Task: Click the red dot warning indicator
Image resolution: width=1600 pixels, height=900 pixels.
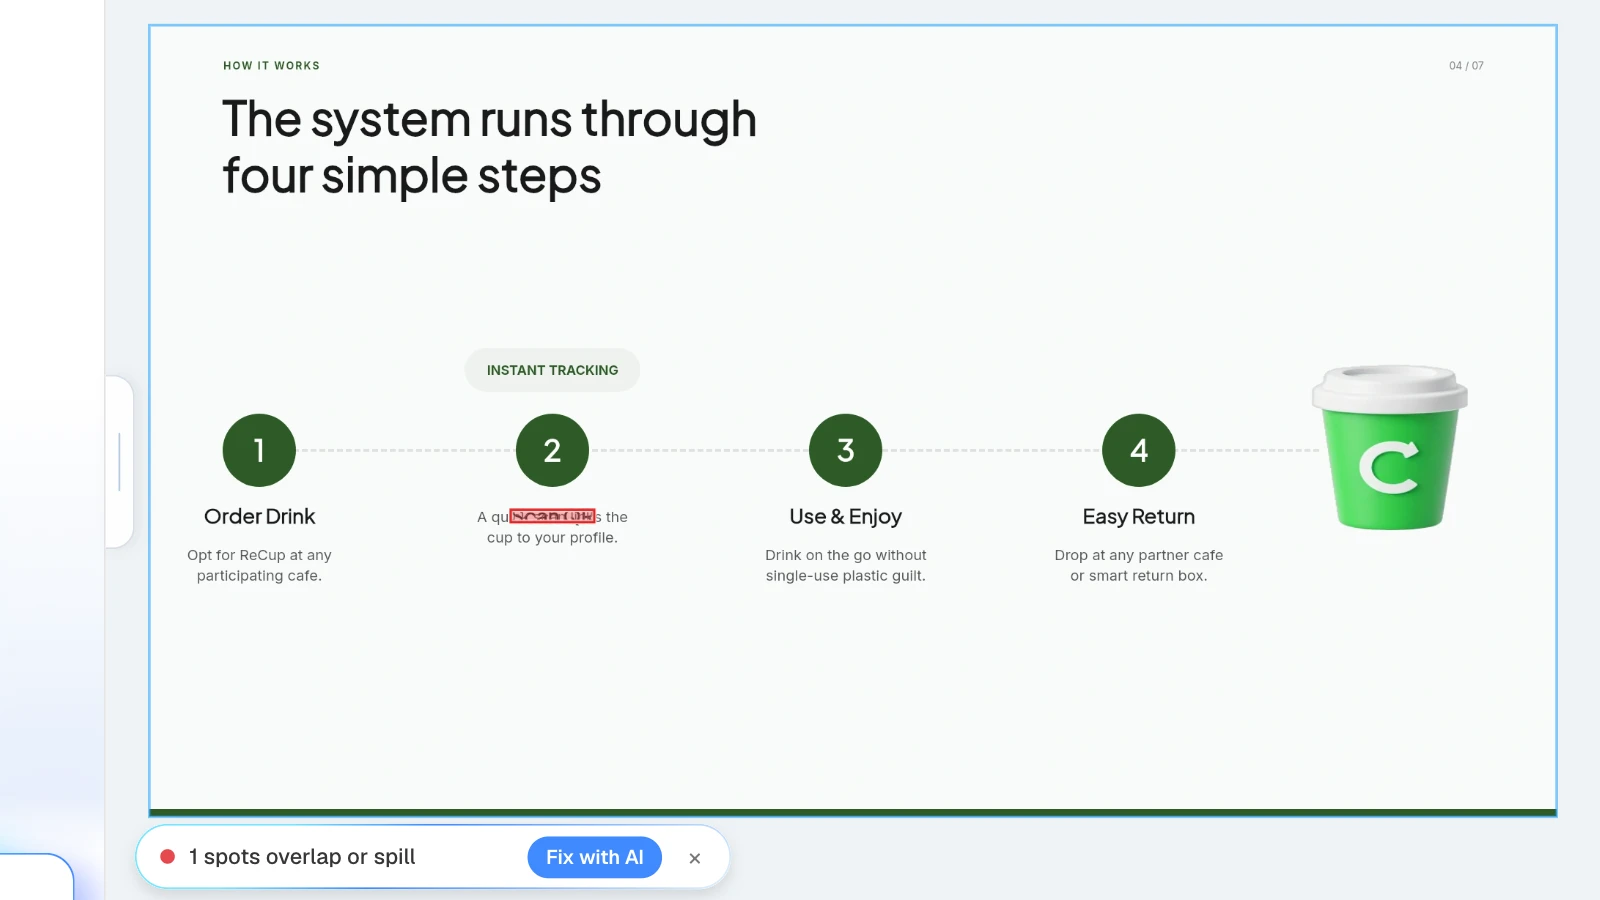Action: coord(168,857)
